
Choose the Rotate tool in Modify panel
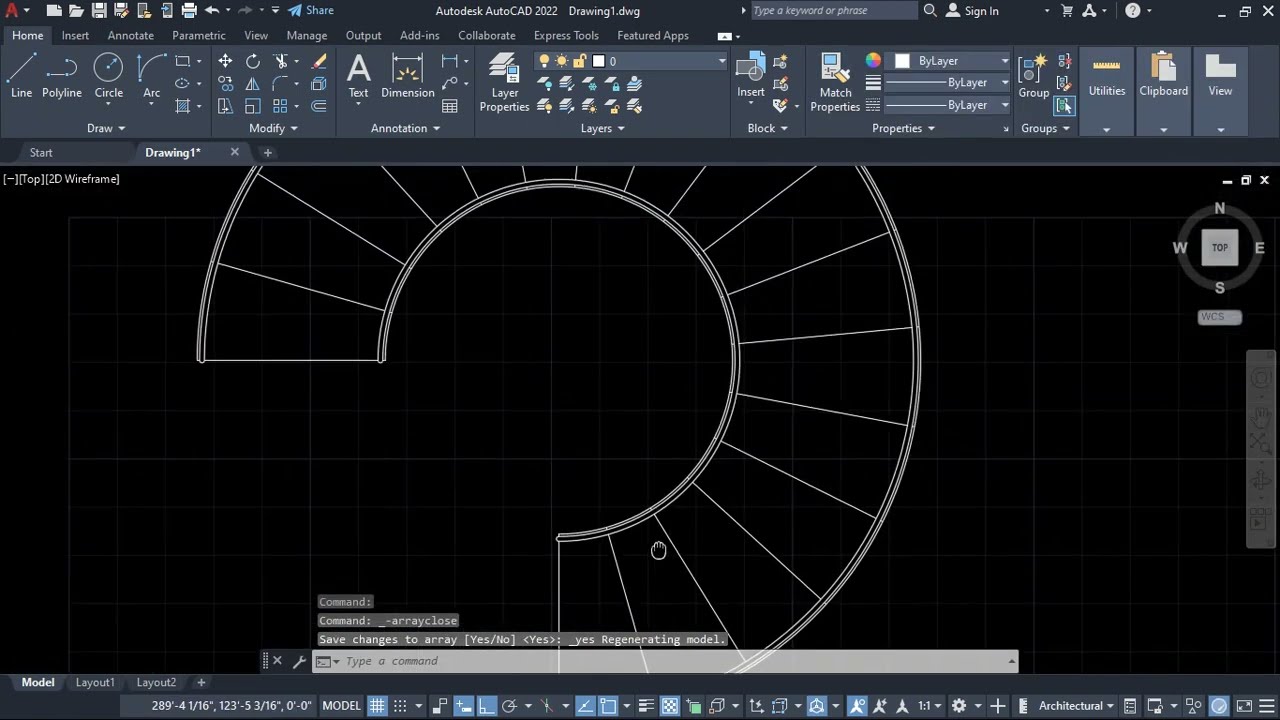click(x=253, y=61)
